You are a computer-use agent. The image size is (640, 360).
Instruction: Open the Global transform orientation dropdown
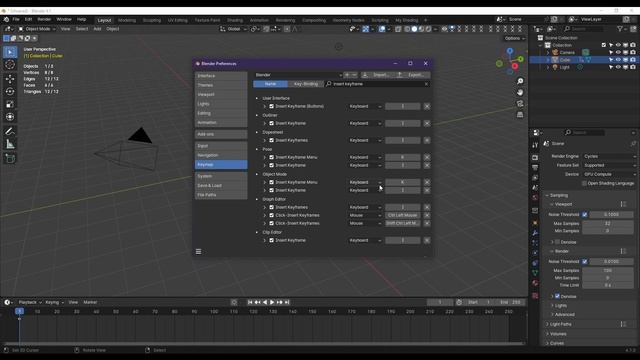point(233,29)
